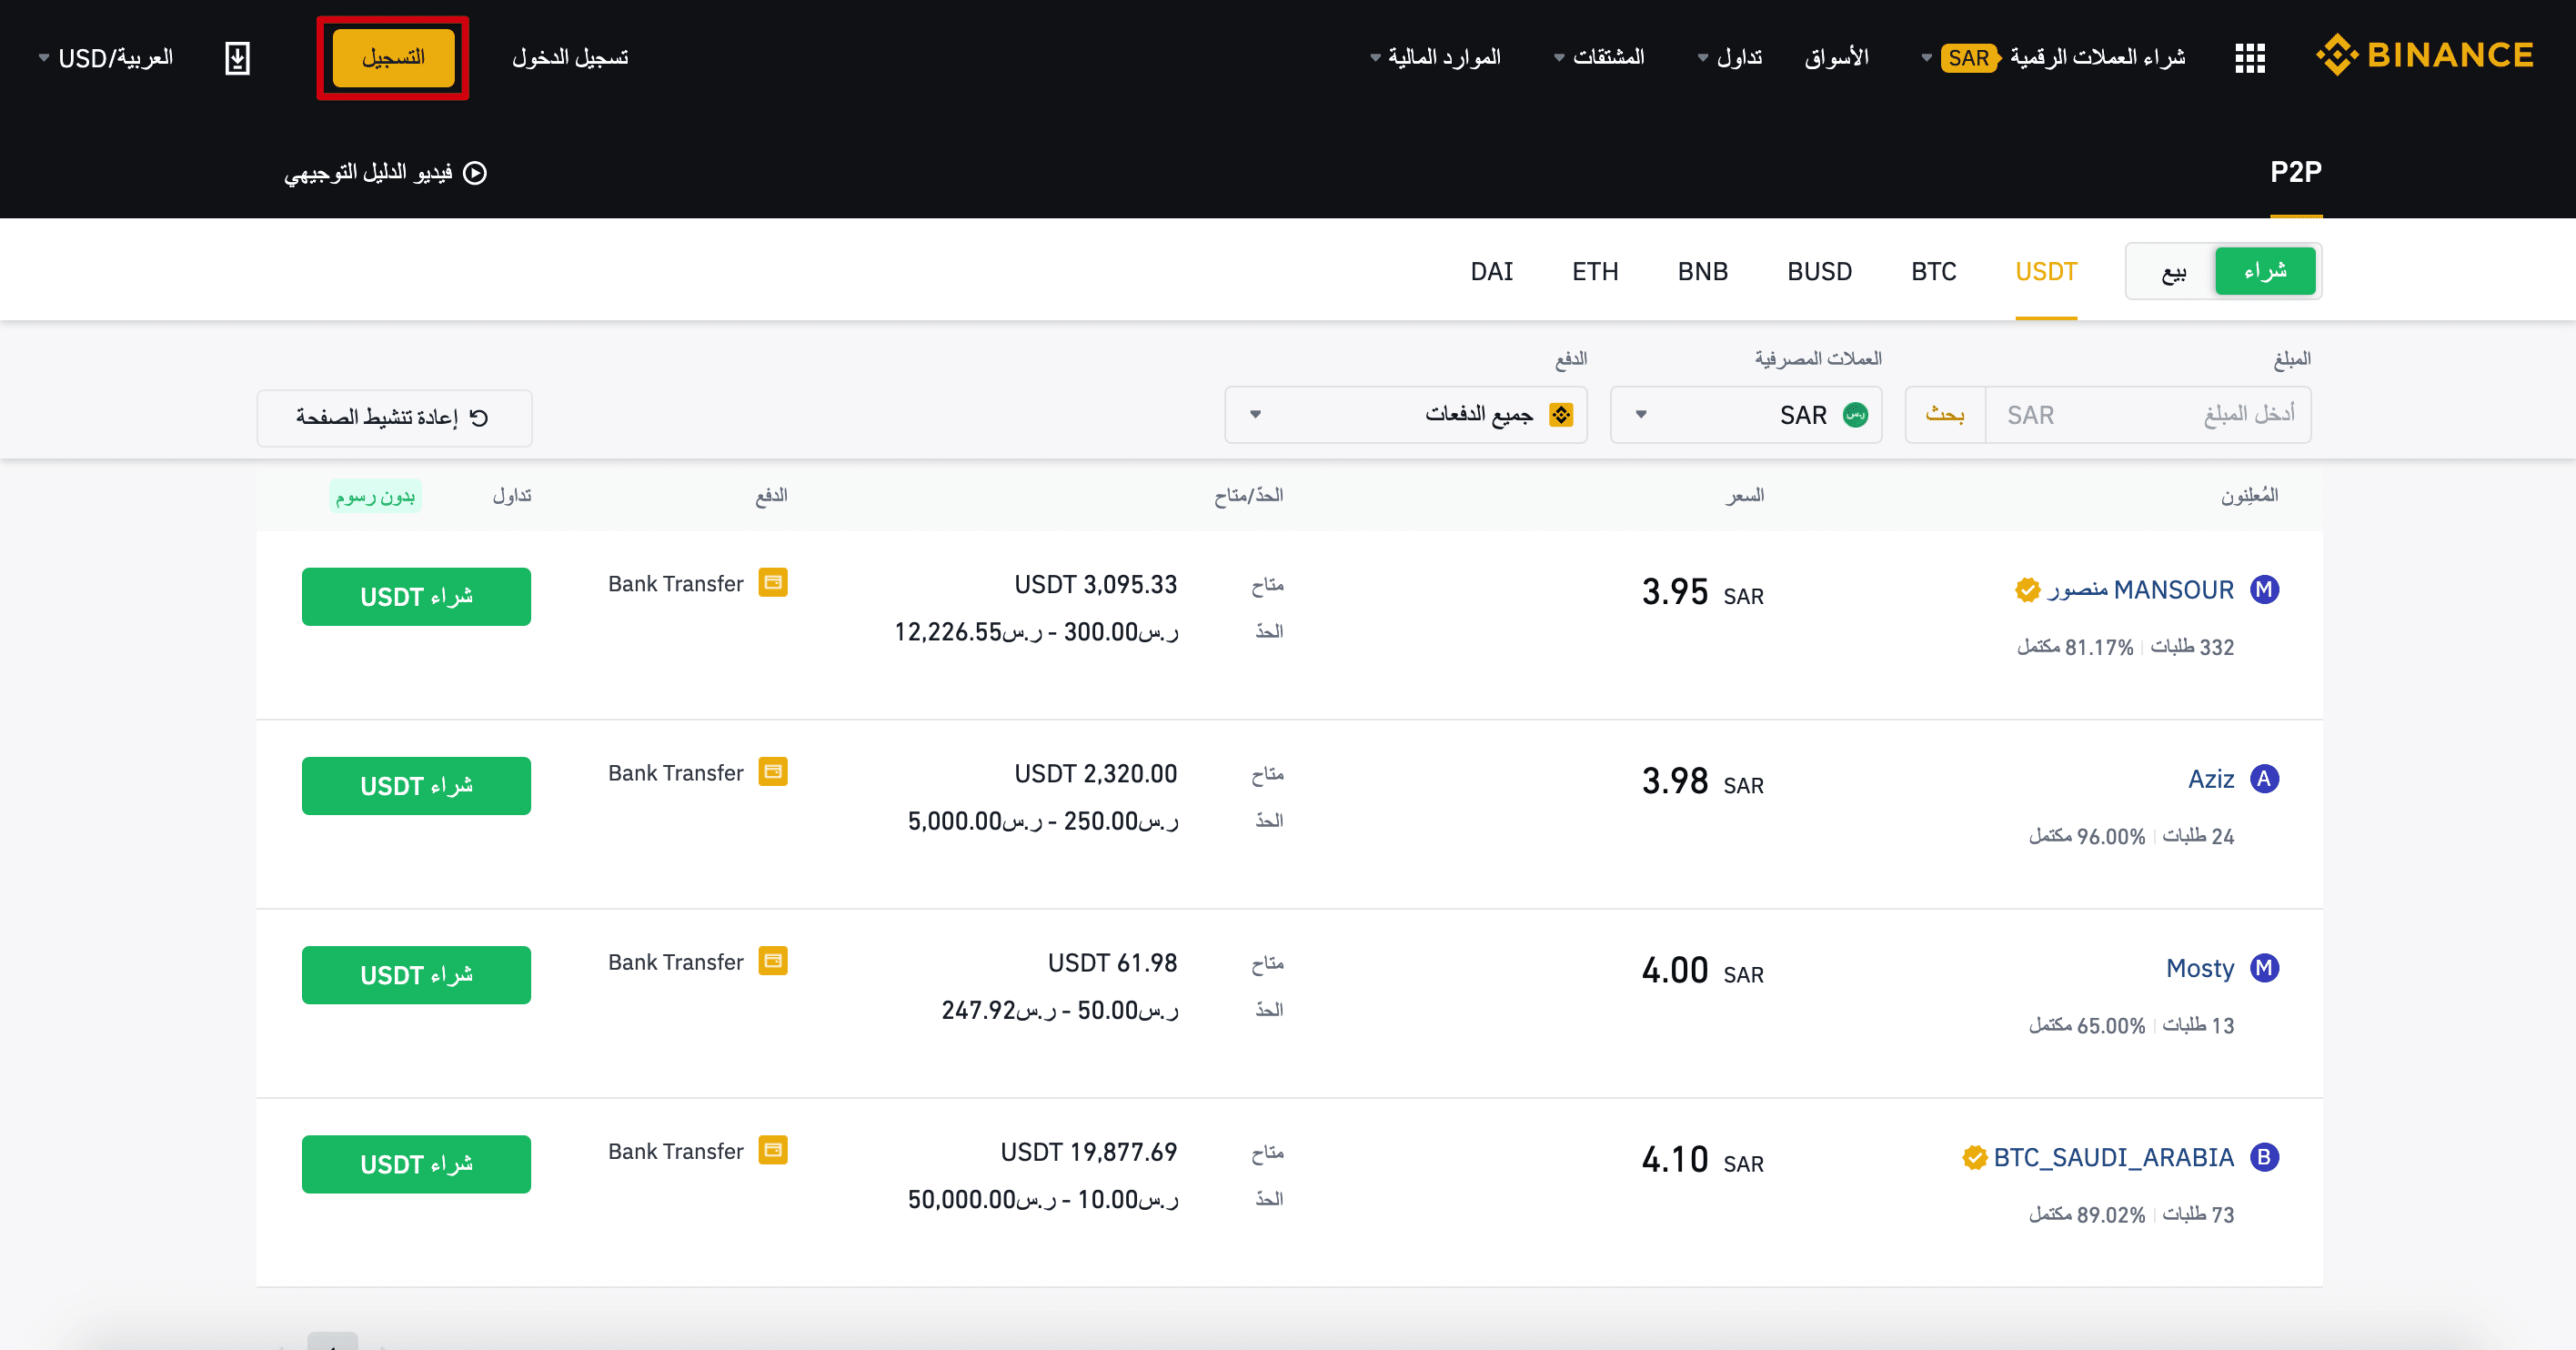2576x1350 pixels.
Task: Click the Binance logo
Action: [2425, 55]
